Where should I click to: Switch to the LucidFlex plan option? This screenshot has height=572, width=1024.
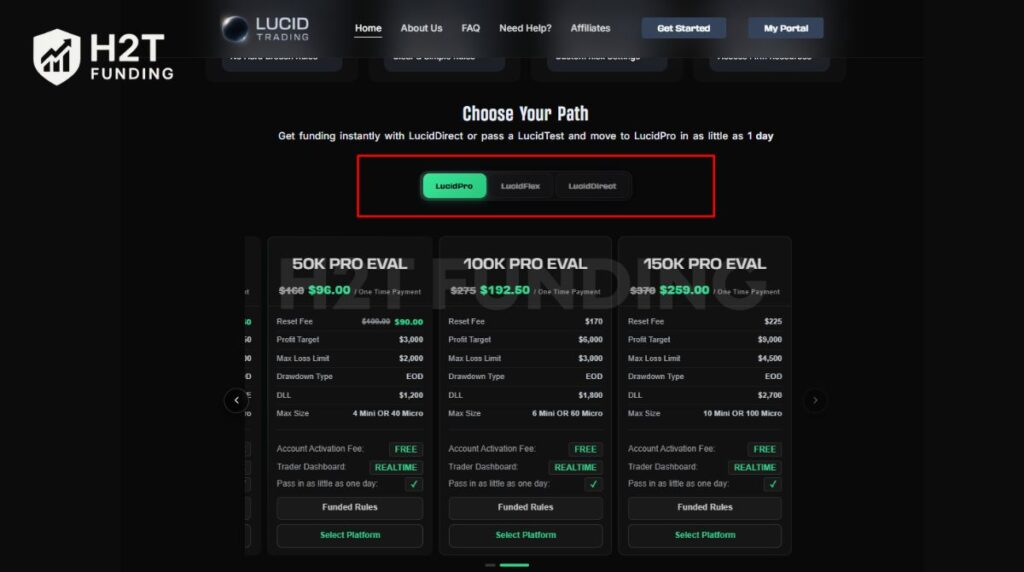[x=520, y=186]
